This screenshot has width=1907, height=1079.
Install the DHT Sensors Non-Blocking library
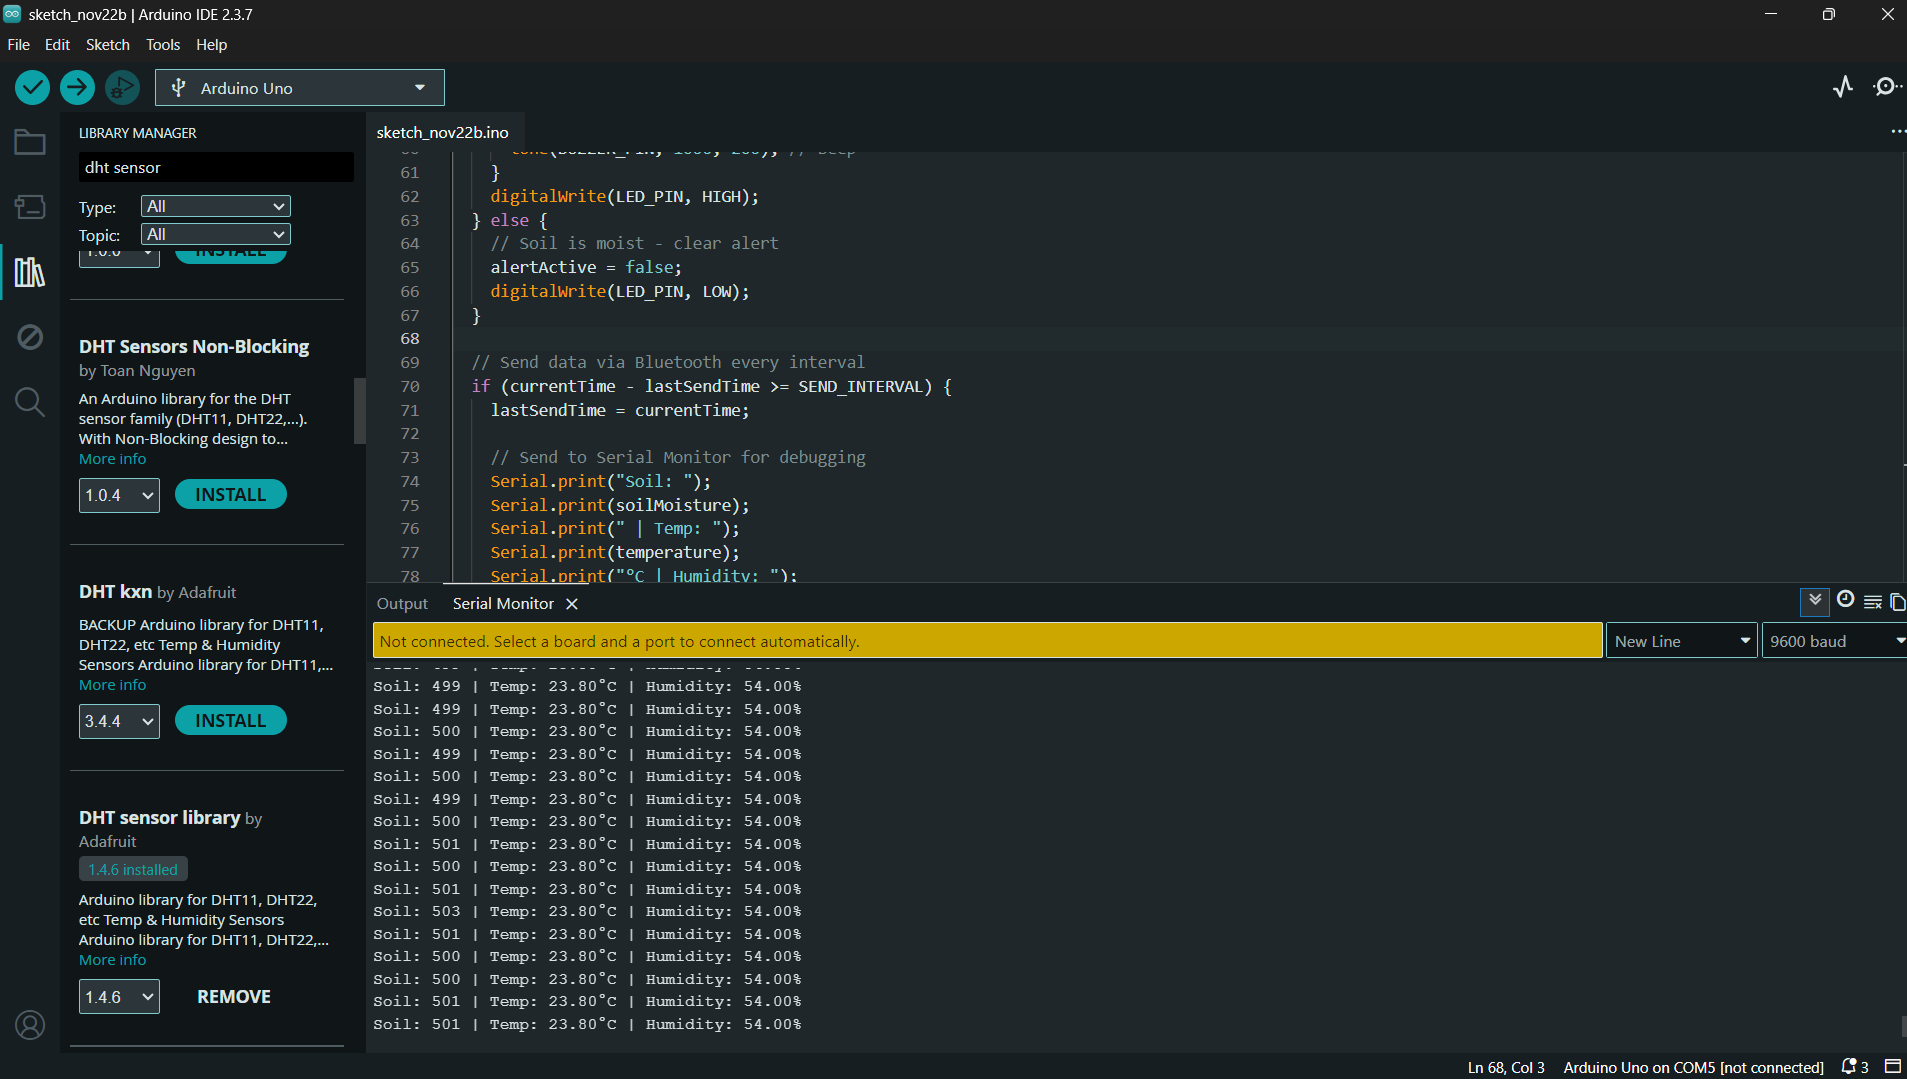(231, 495)
